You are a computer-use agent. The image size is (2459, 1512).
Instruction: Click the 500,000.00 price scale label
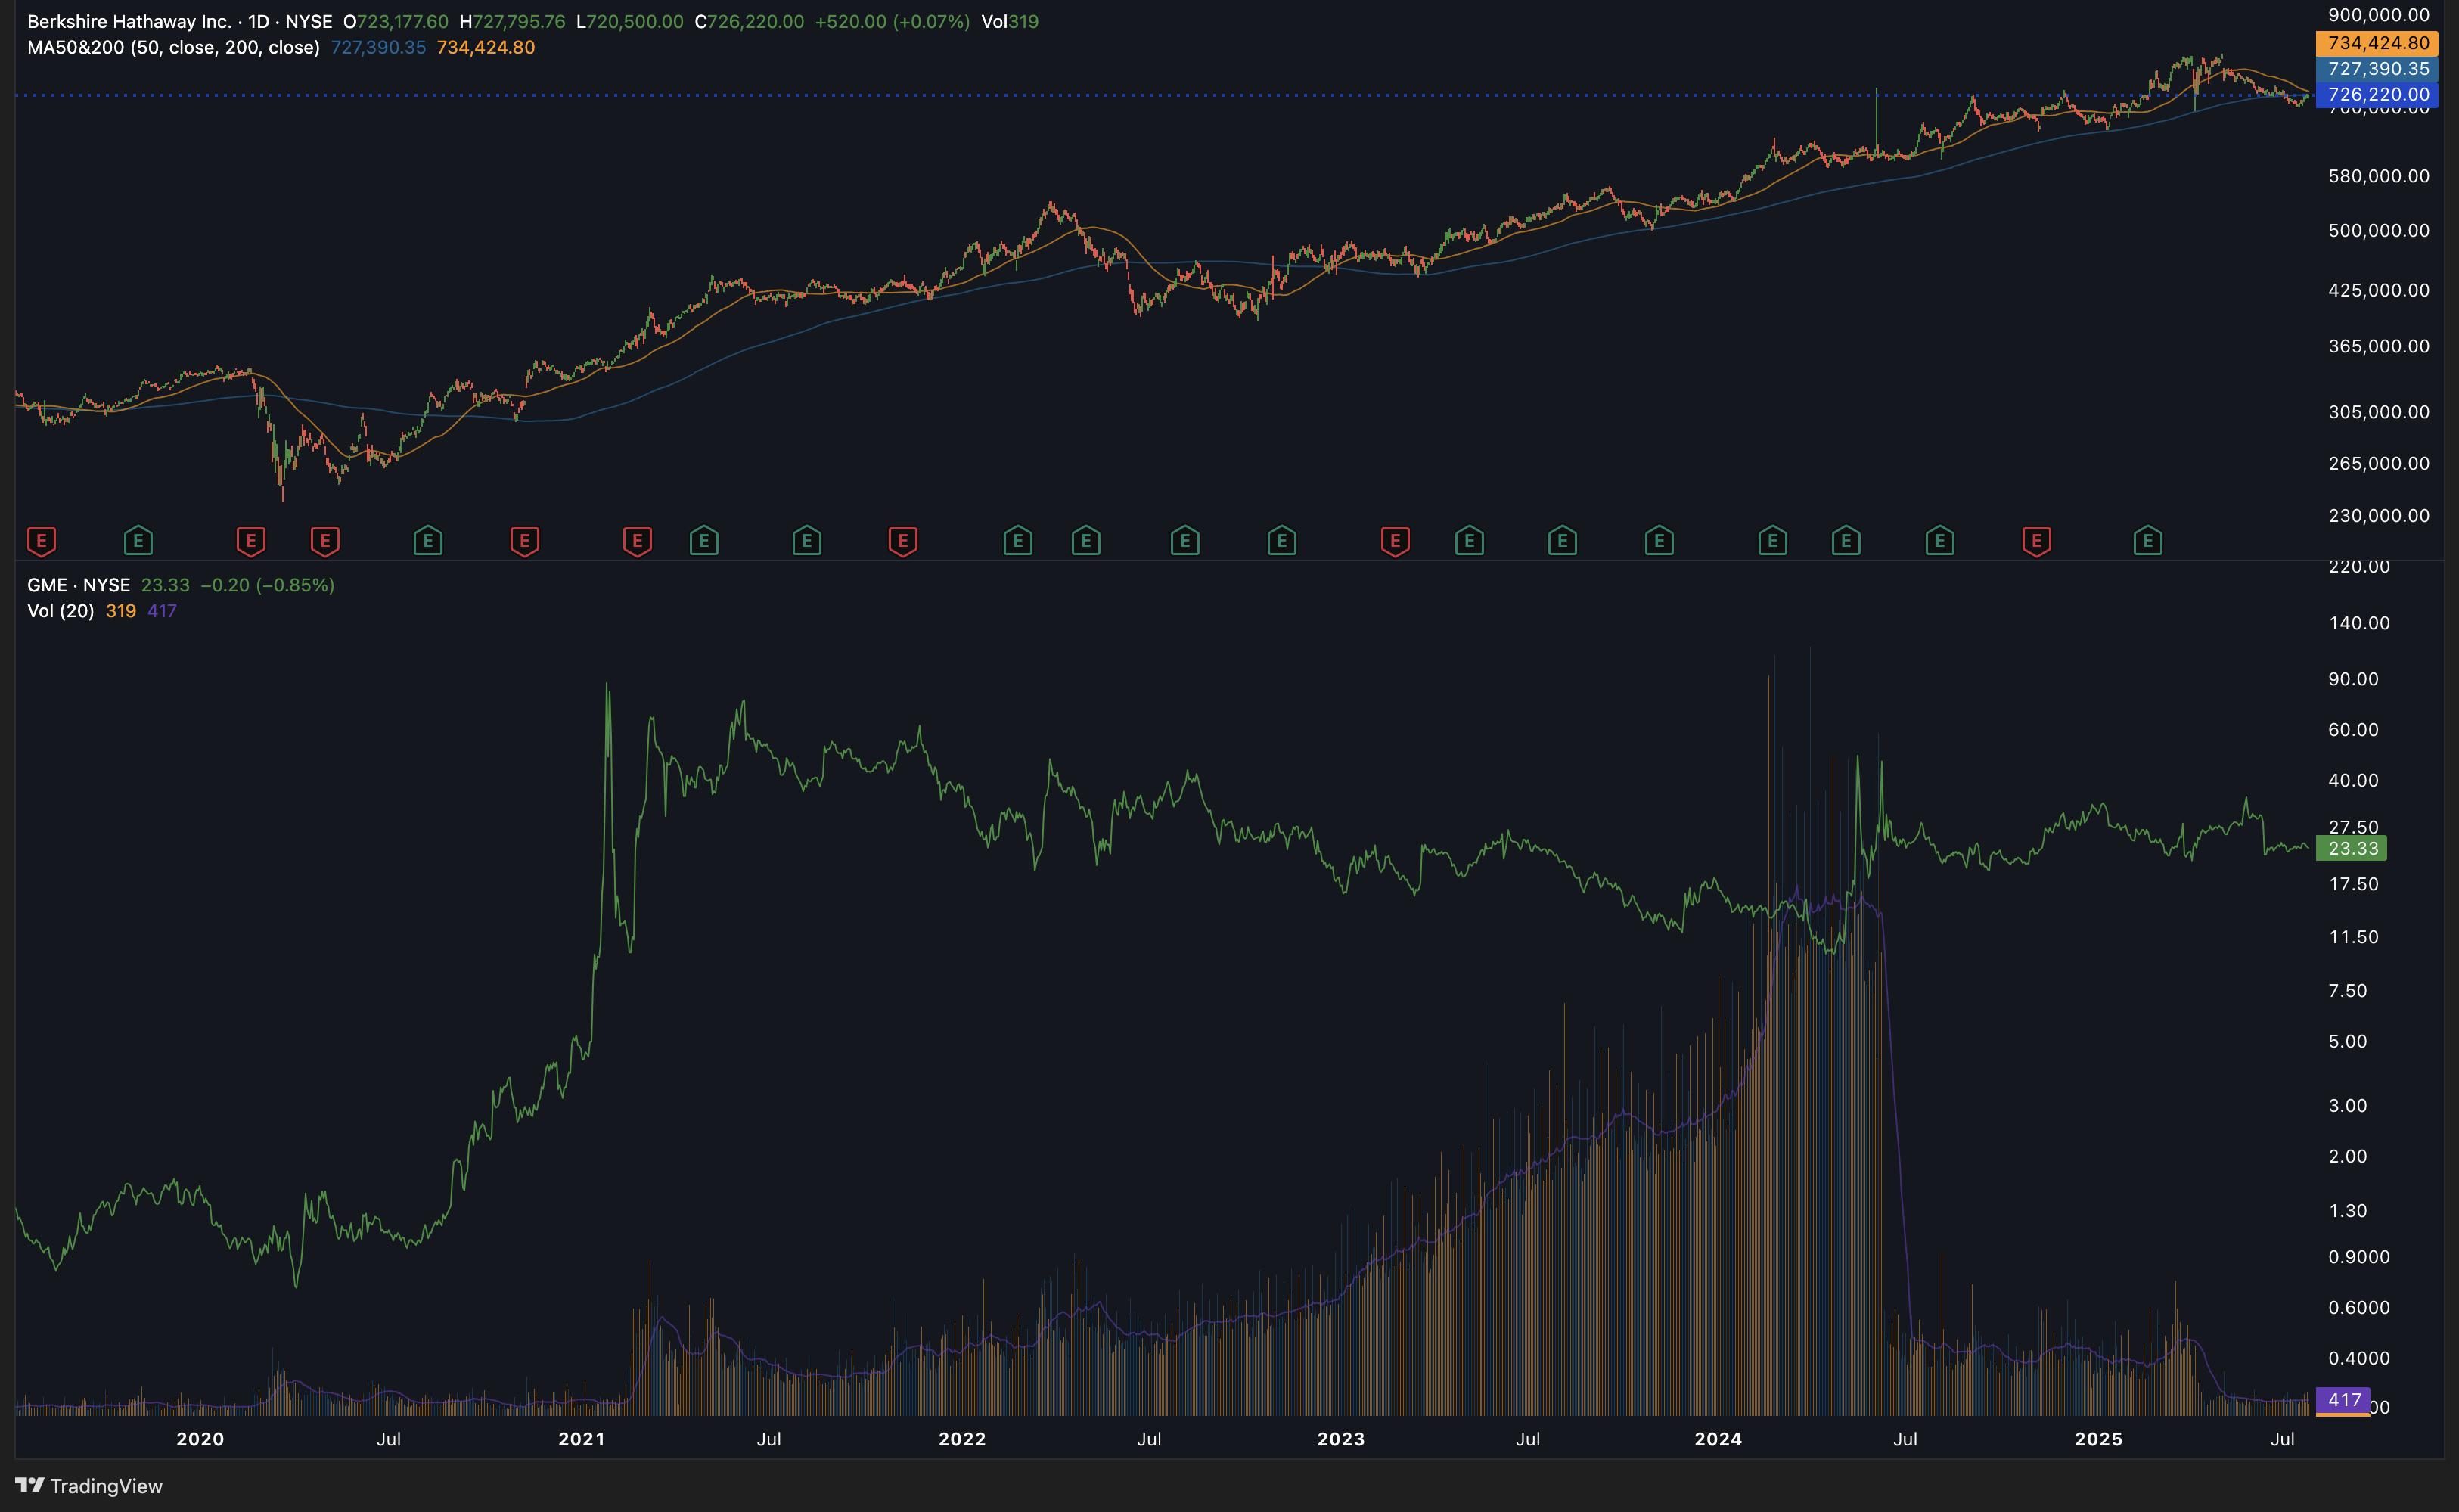(2378, 231)
